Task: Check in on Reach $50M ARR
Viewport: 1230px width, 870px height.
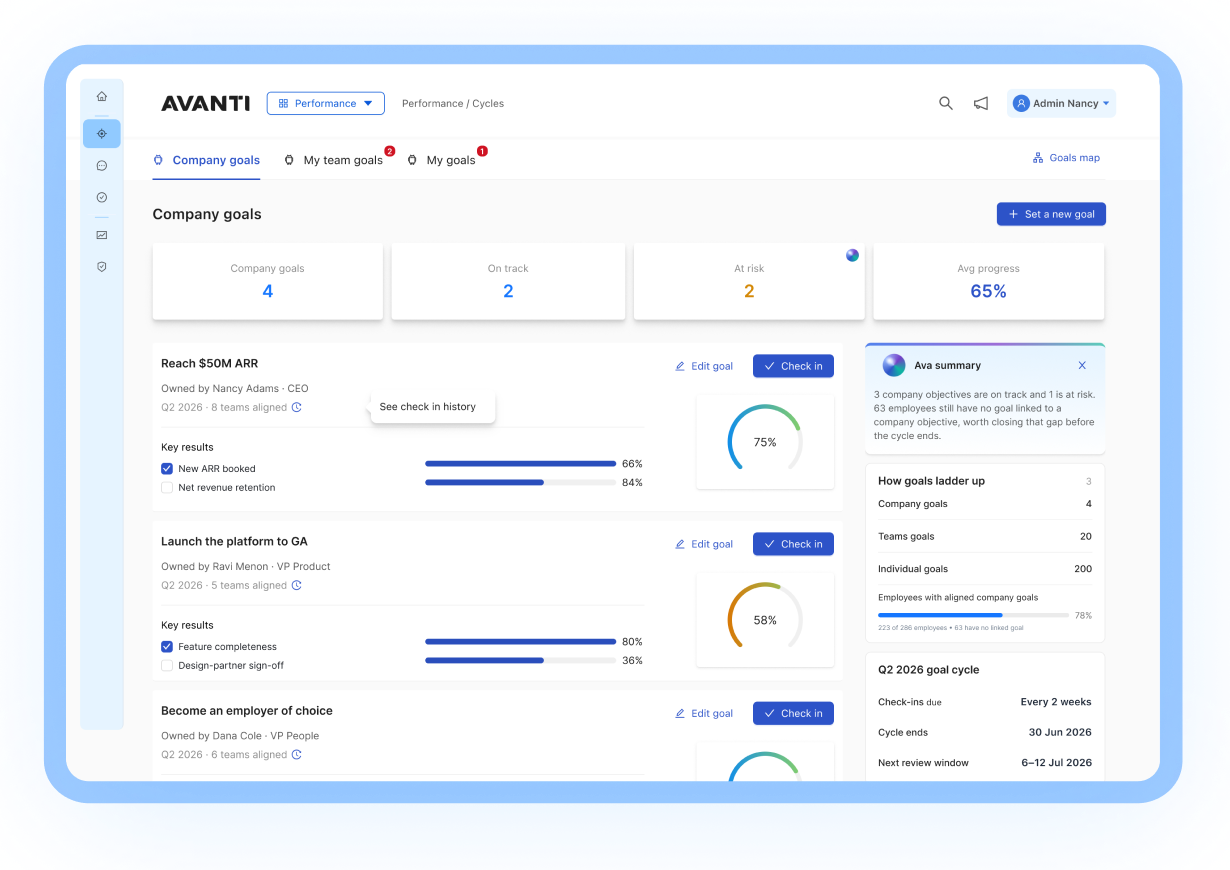Action: click(x=793, y=366)
